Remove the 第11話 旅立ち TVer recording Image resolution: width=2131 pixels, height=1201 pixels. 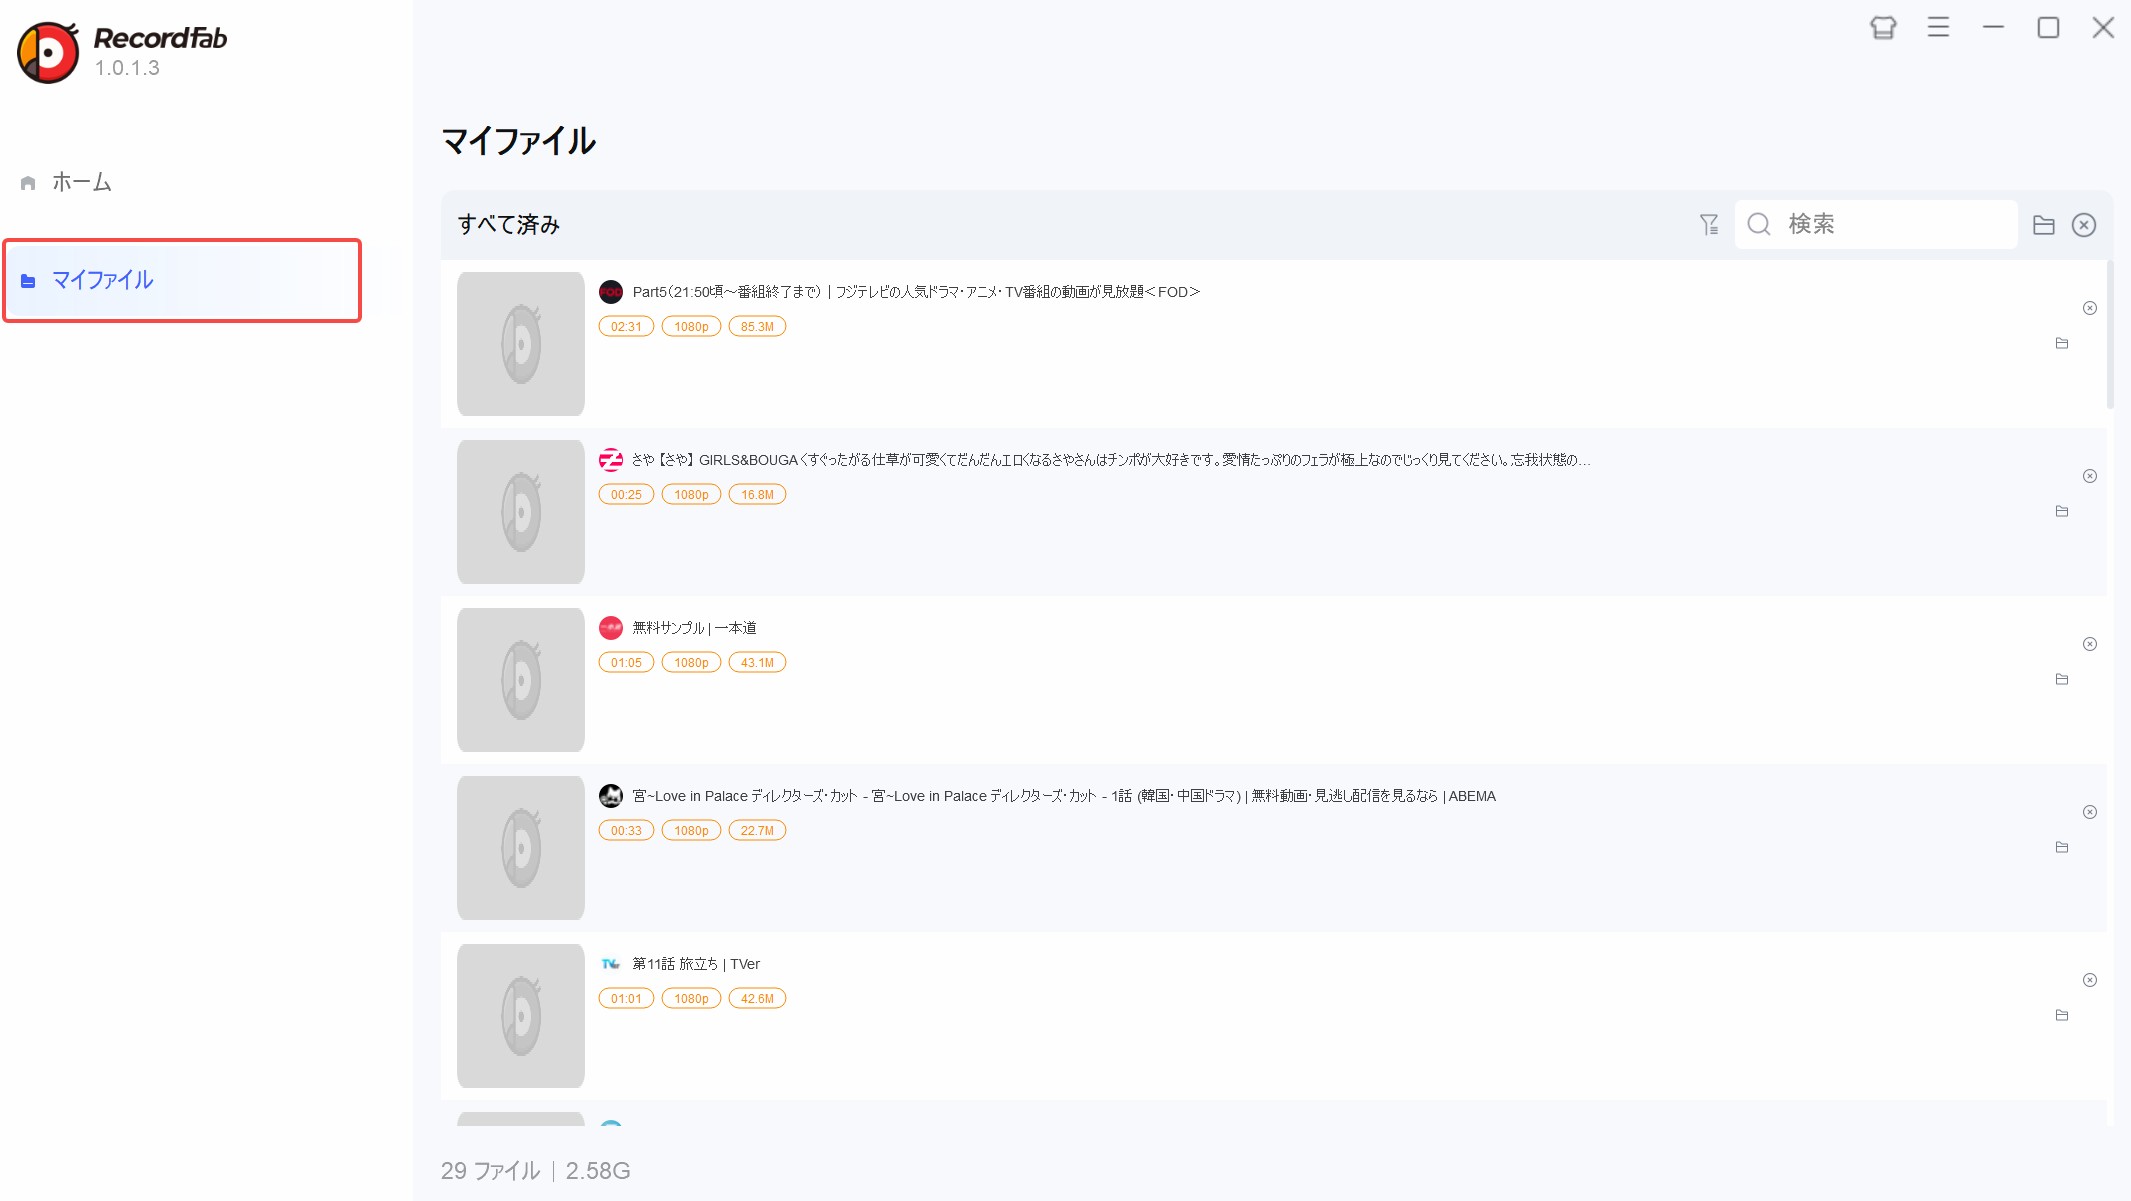pyautogui.click(x=2090, y=980)
